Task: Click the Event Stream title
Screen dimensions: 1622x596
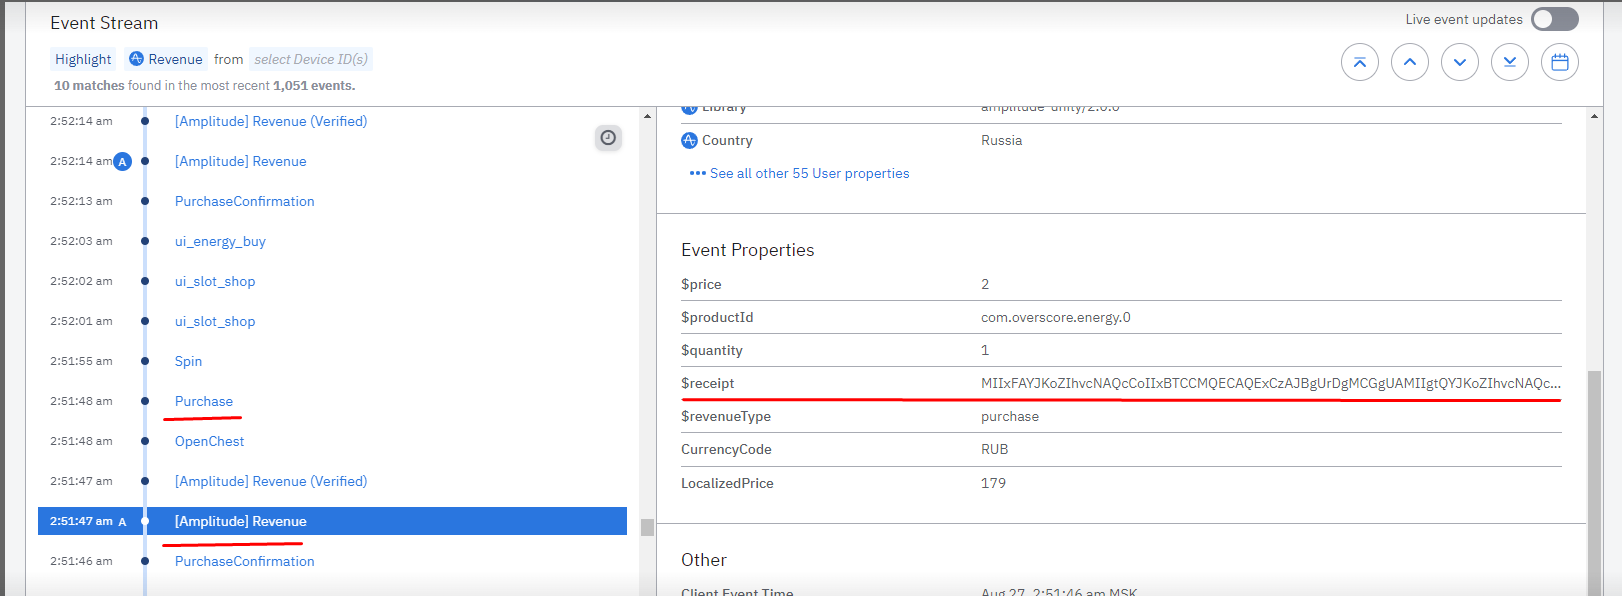Action: click(104, 23)
